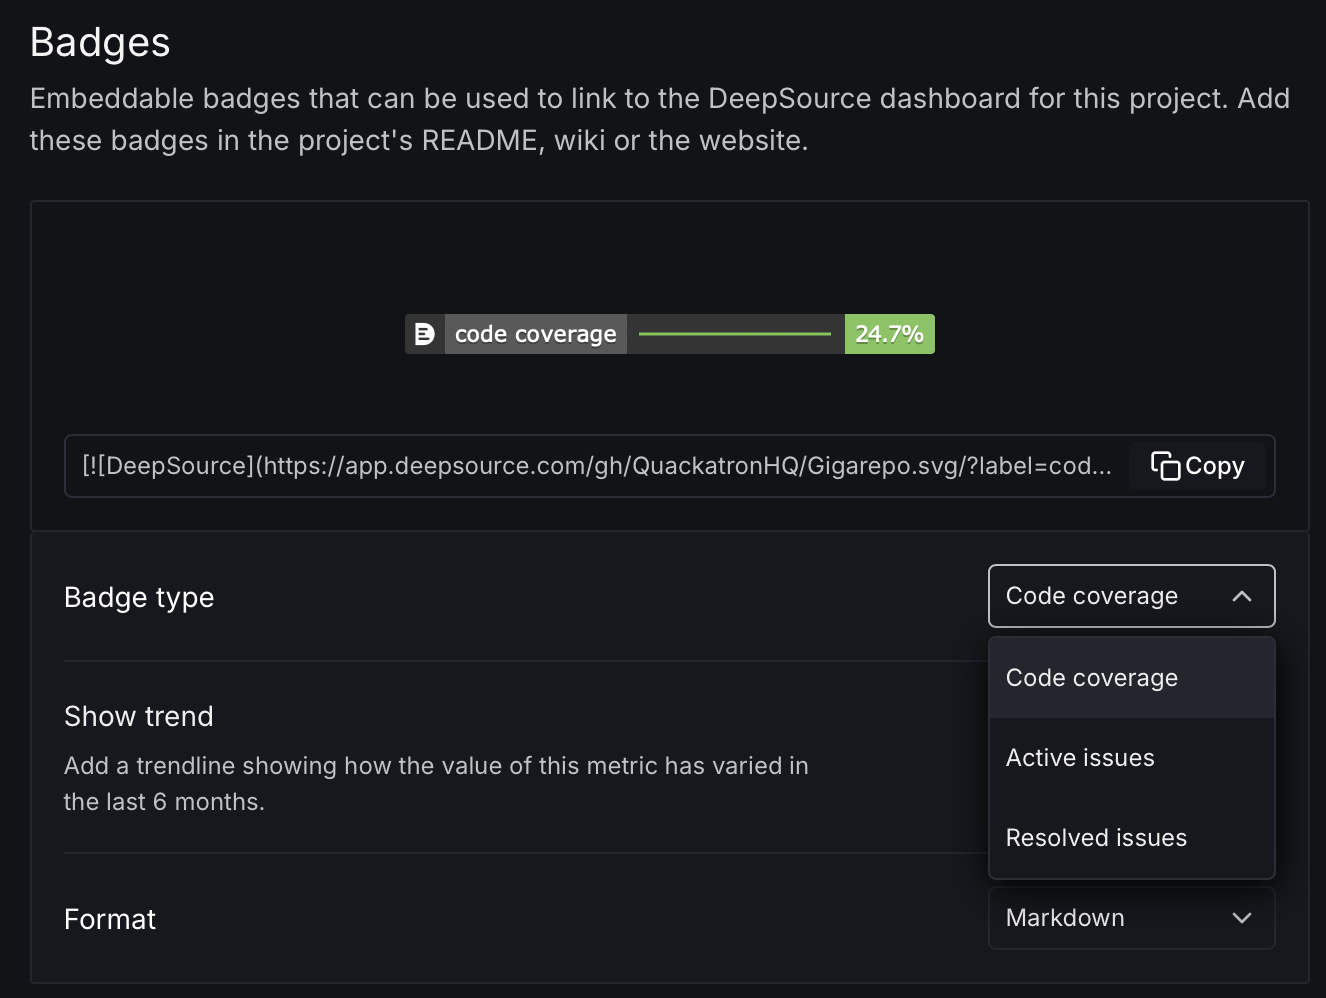Select Code coverage from the dropdown list
The image size is (1326, 998).
(1092, 678)
